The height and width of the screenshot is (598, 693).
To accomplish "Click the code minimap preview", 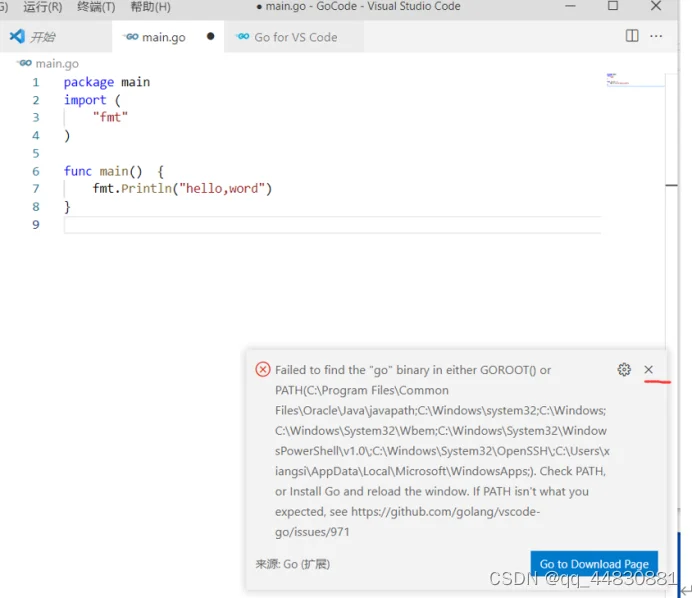I will pos(635,80).
